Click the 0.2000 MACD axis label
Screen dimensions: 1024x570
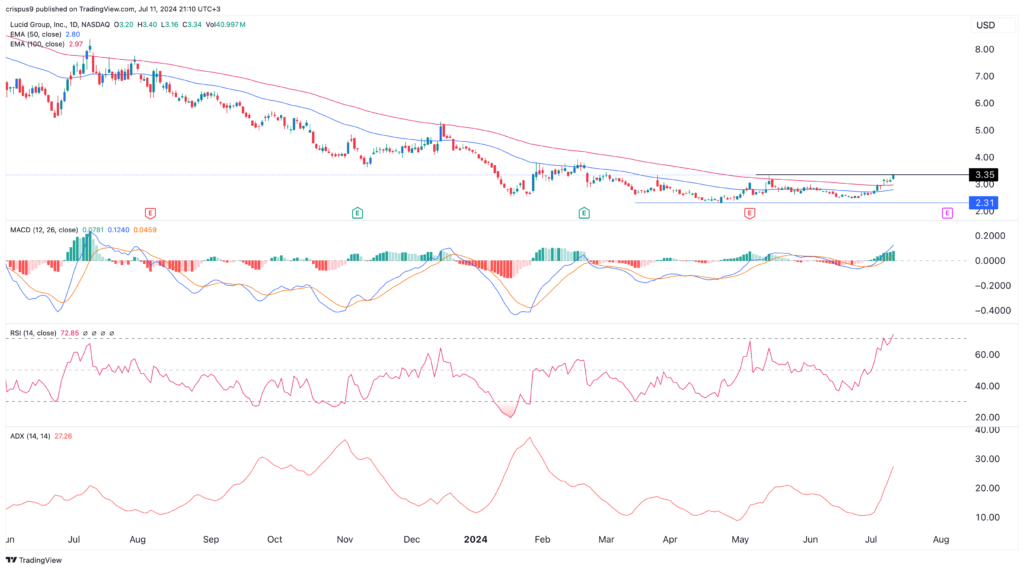click(990, 236)
